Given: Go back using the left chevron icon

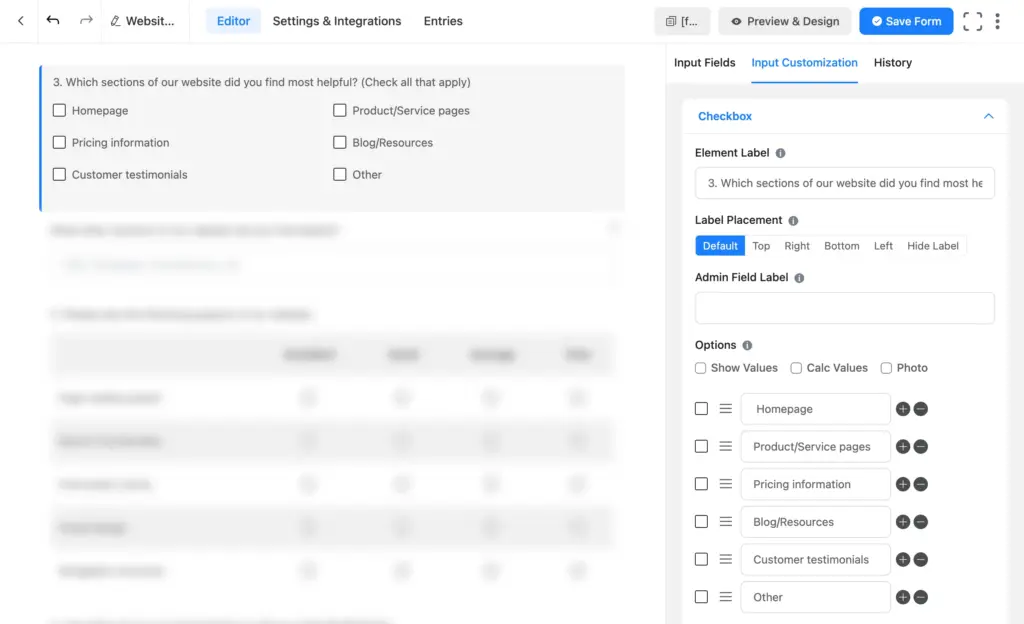Looking at the screenshot, I should click(x=21, y=21).
